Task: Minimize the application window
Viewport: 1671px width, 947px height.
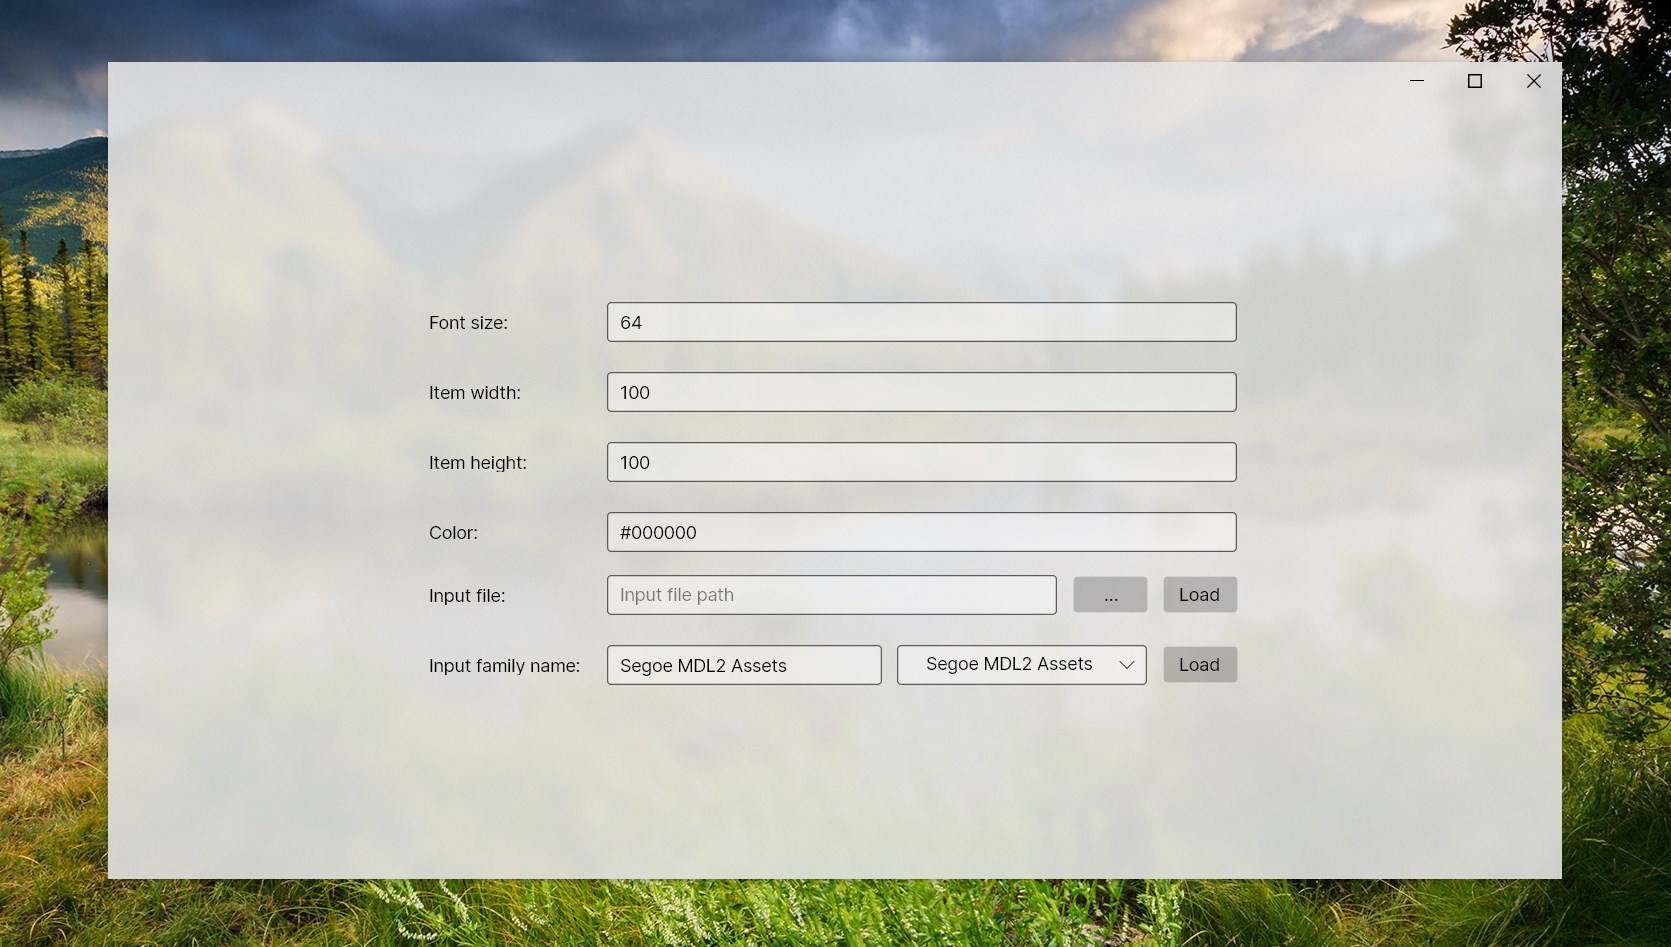Action: 1417,81
